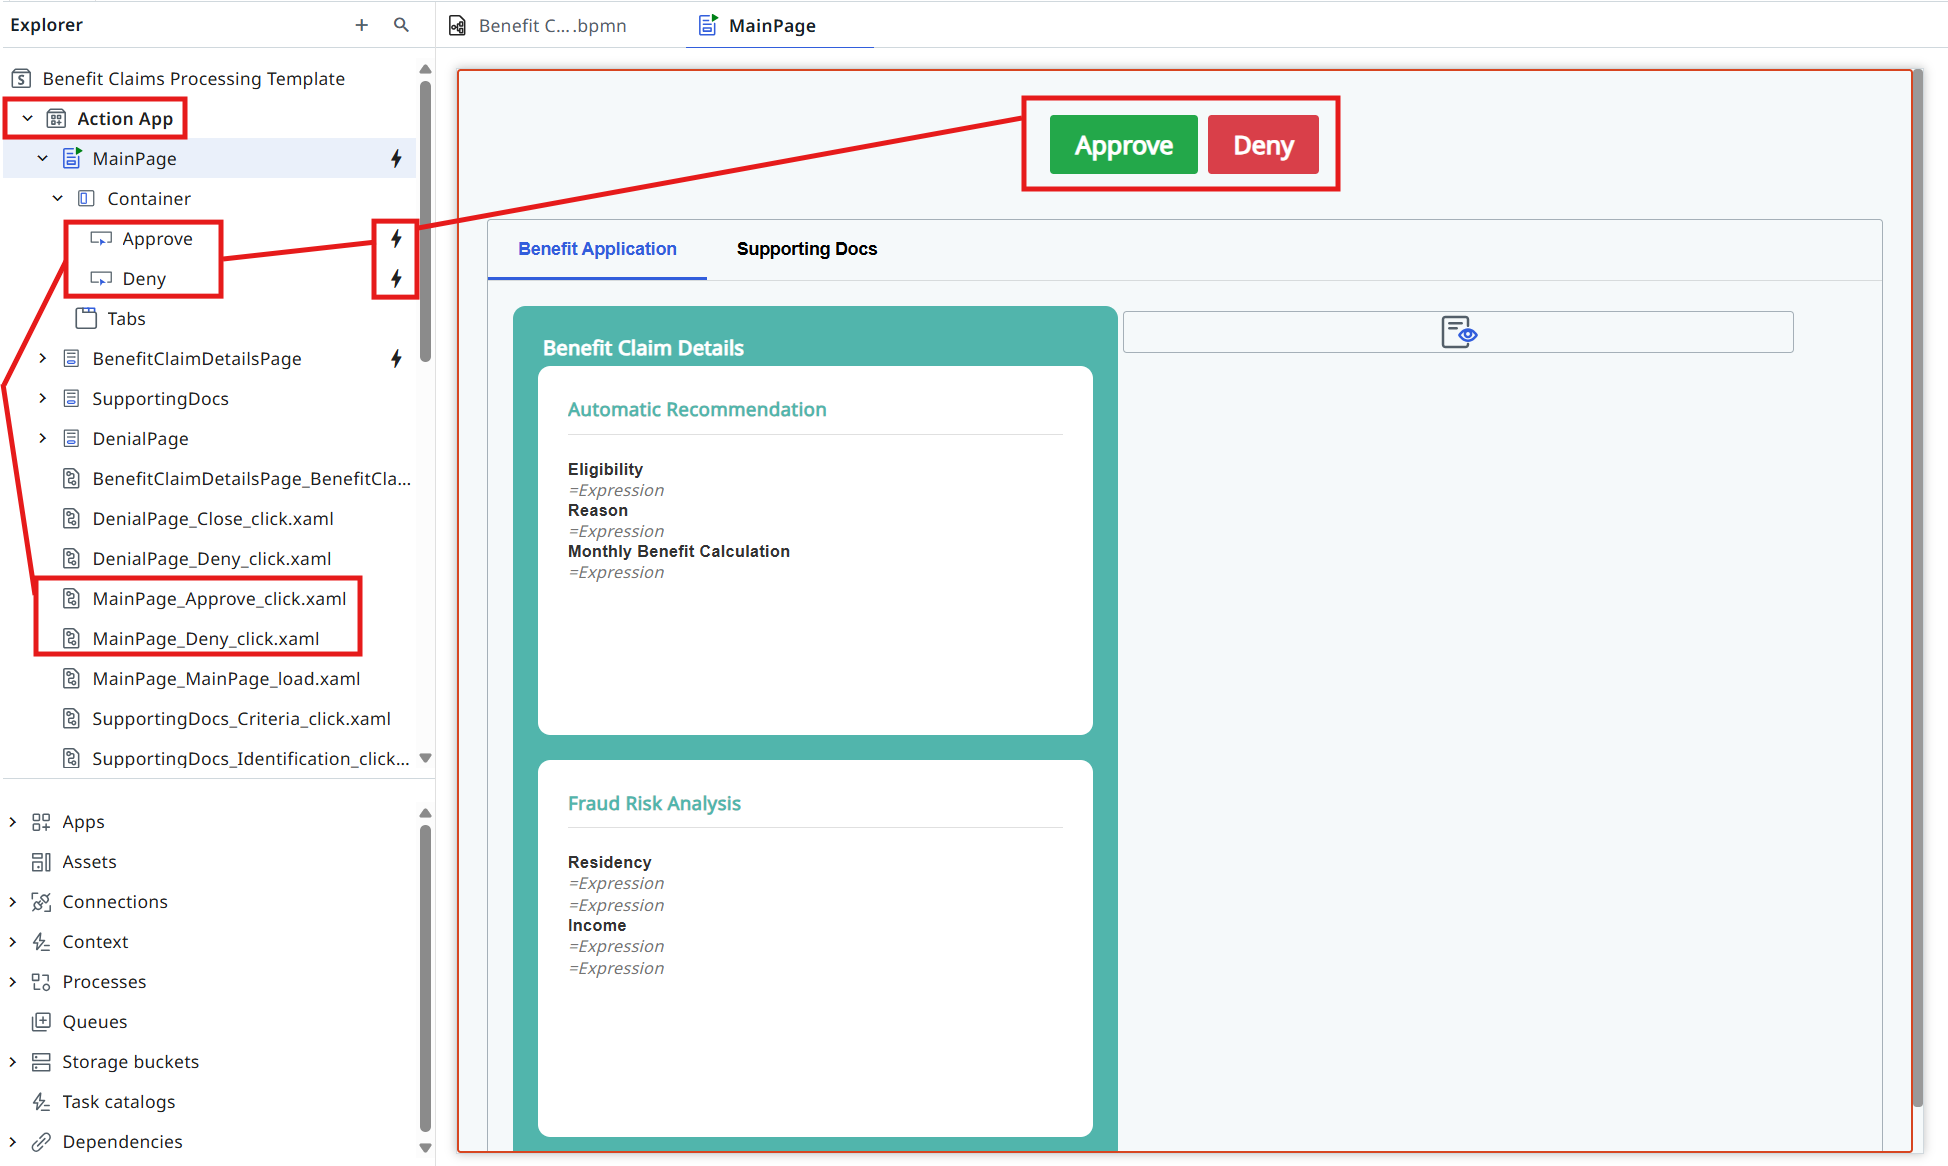1948x1166 pixels.
Task: Open the Benefit Application tab
Action: pos(597,249)
